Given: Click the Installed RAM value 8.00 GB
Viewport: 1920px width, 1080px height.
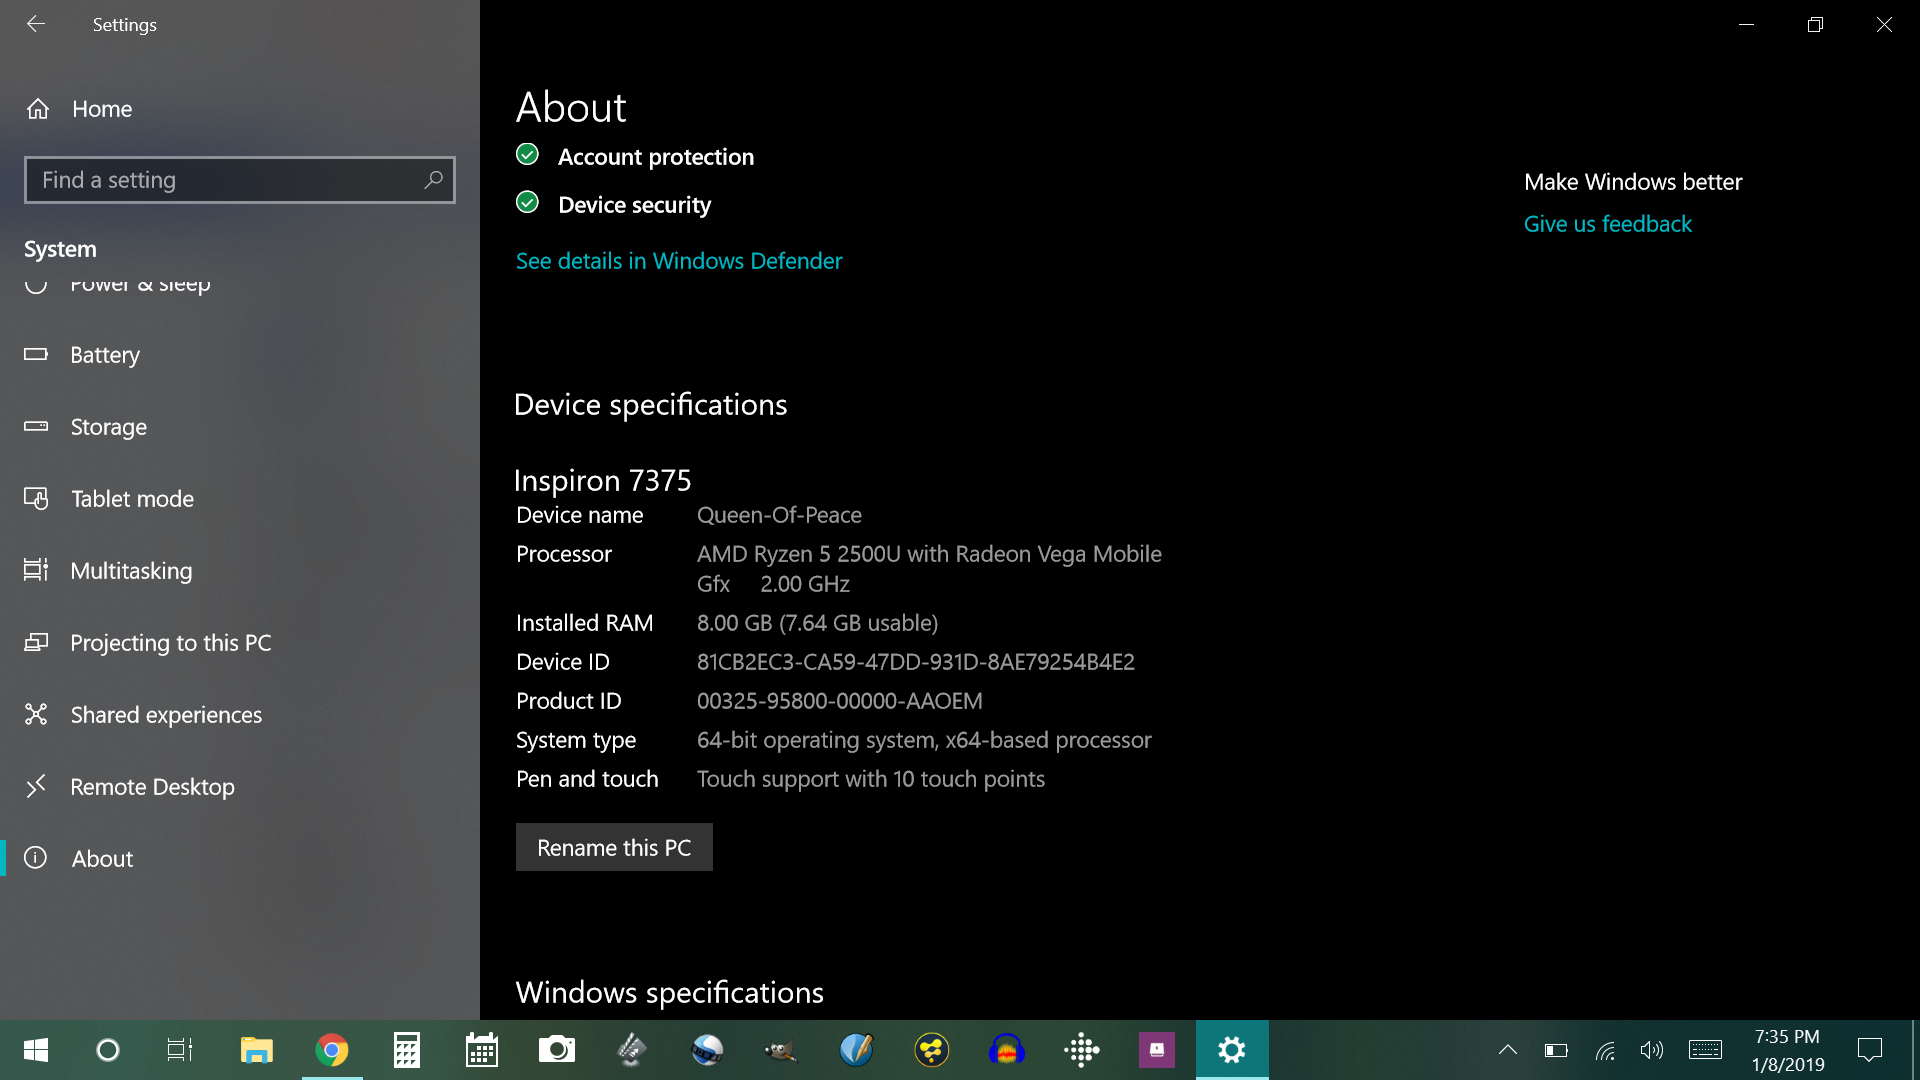Looking at the screenshot, I should click(x=817, y=623).
